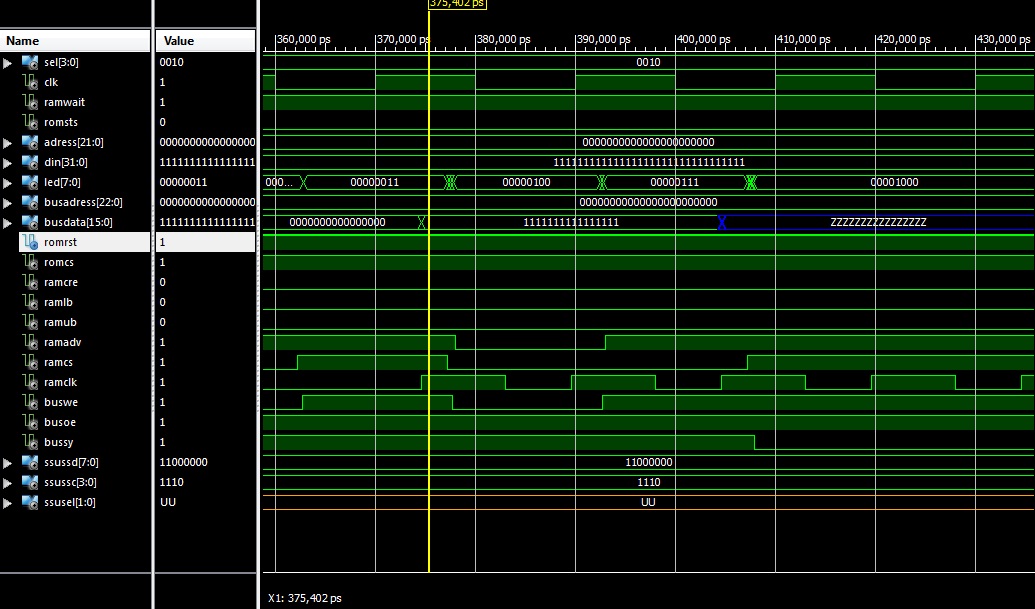
Task: Select the romrst signal name
Action: tap(60, 242)
